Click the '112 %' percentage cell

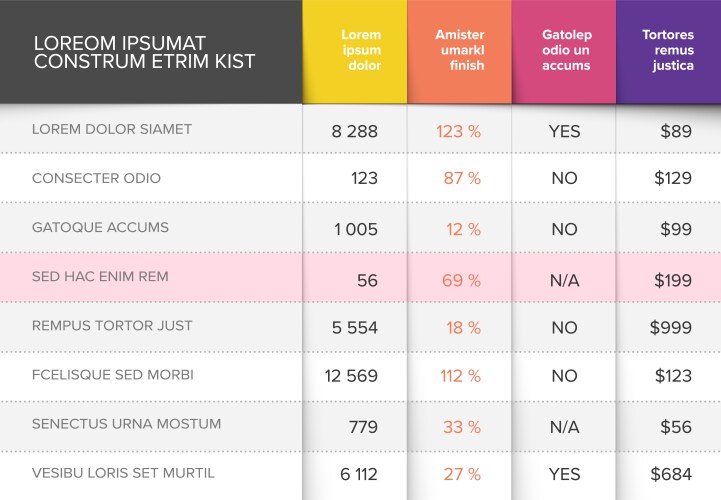[460, 376]
